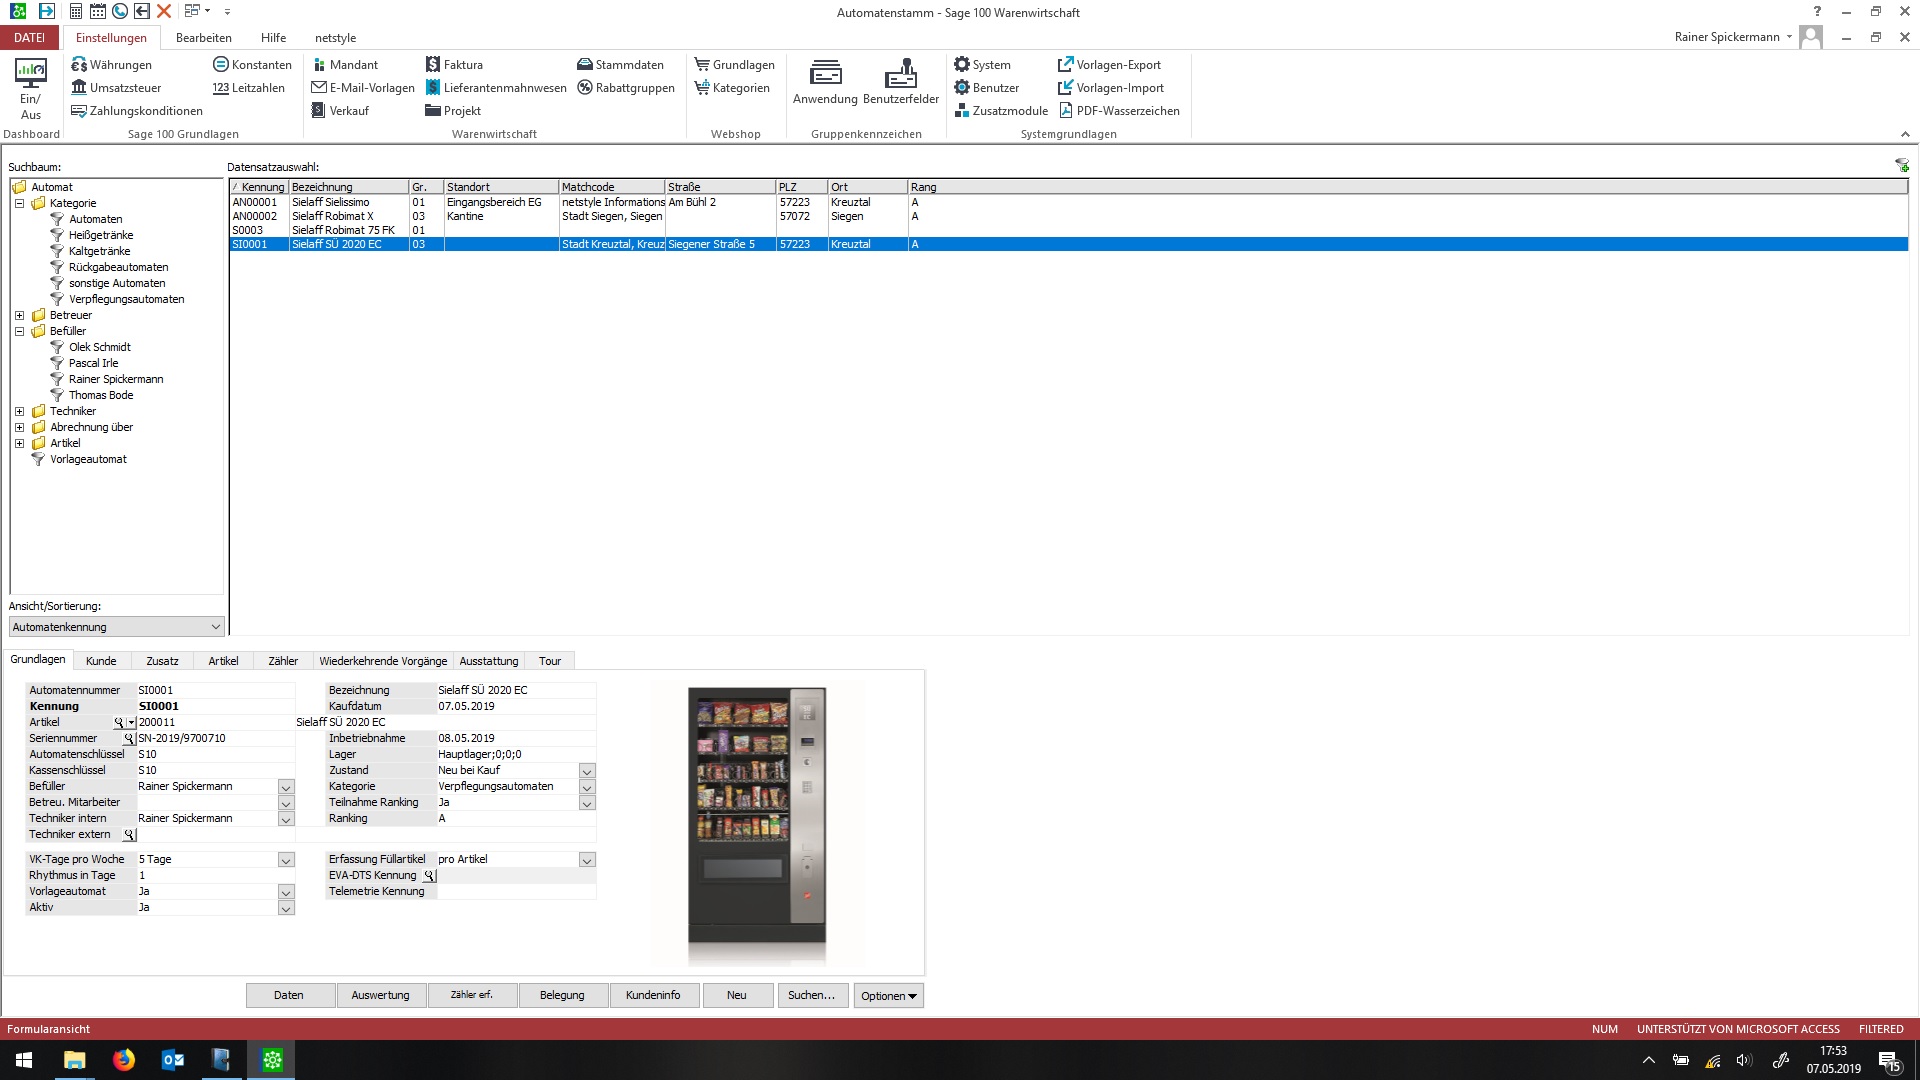Viewport: 1920px width, 1080px height.
Task: Collapse the Befüller tree node
Action: tap(19, 331)
